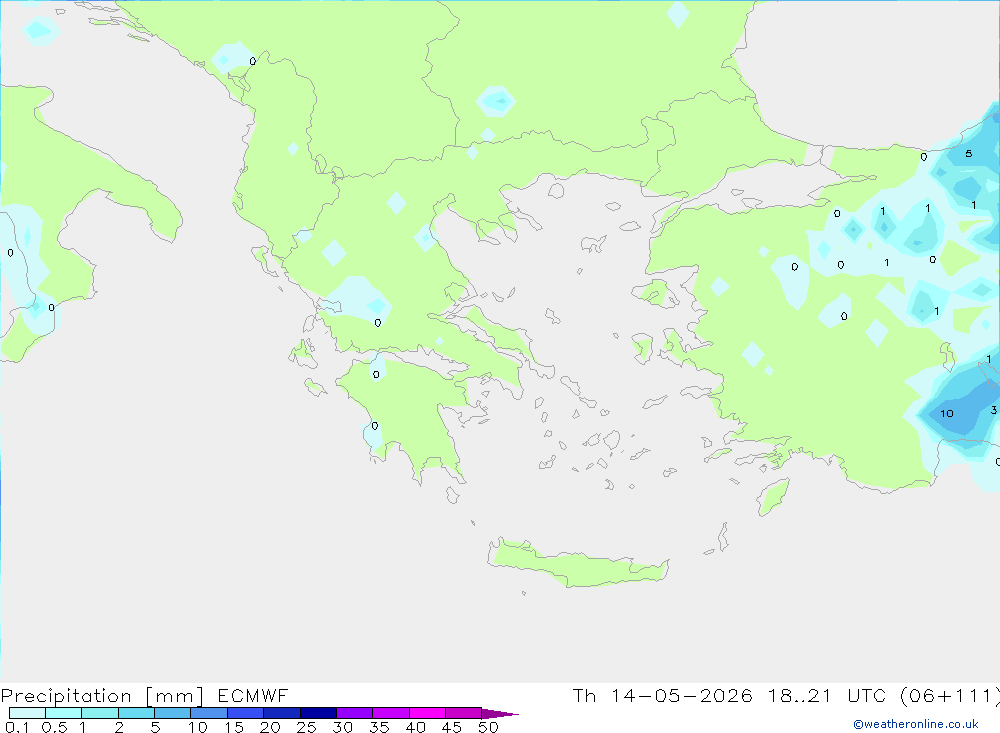Click the over-50 legend arrow tip

pos(500,714)
